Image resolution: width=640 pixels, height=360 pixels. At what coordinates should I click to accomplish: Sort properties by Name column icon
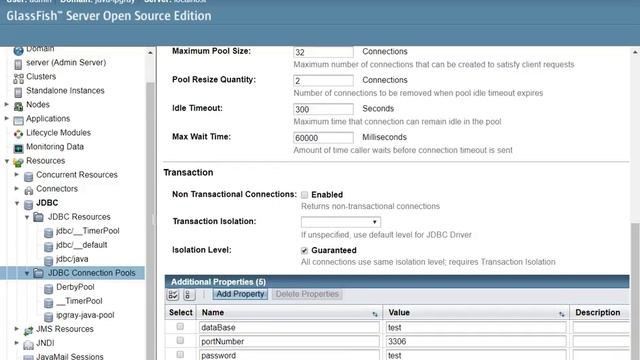[375, 313]
